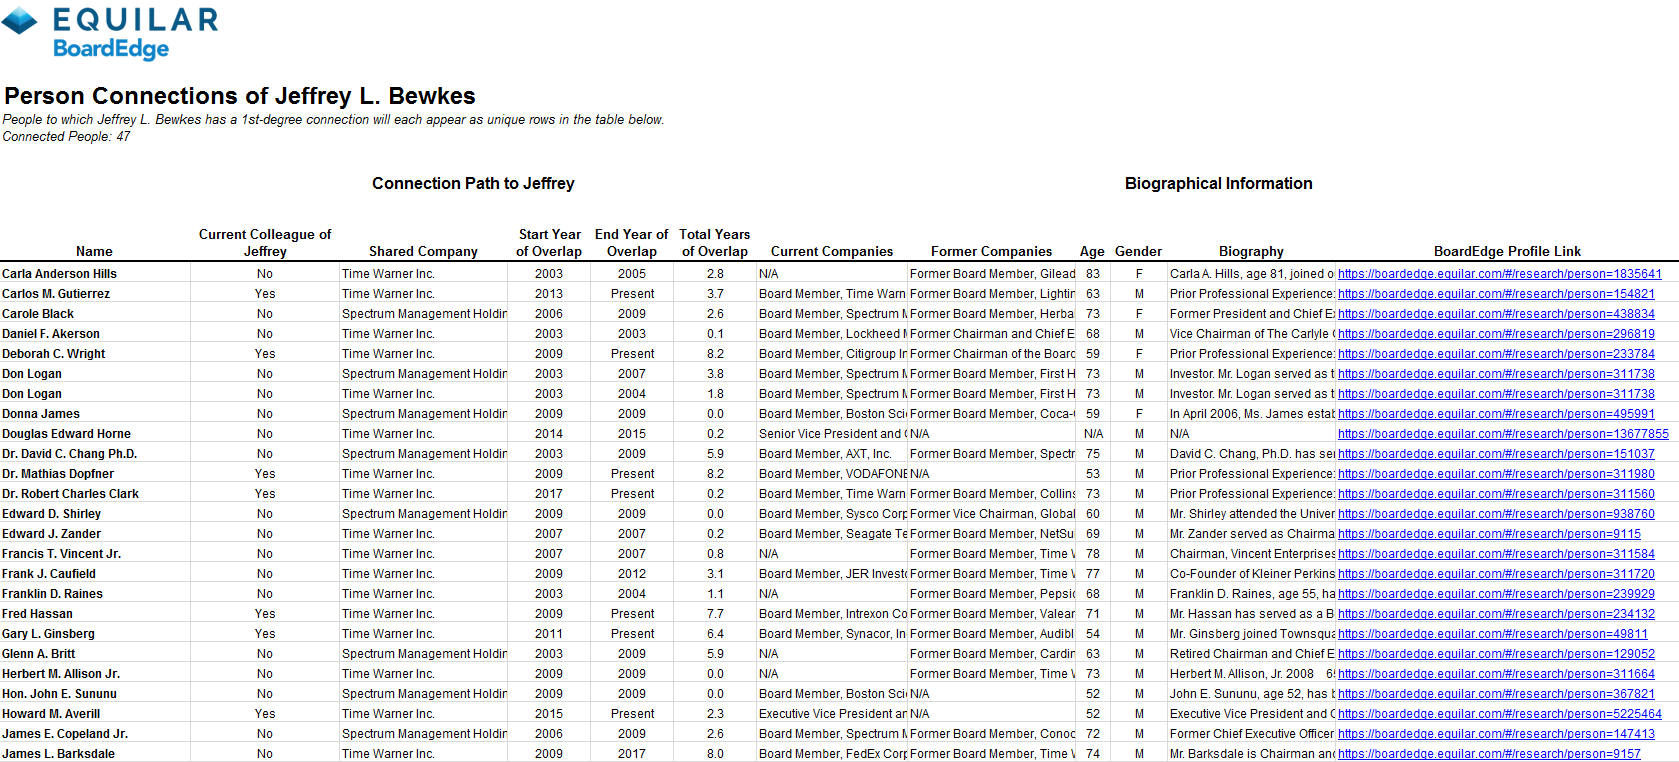Click the Start Year of Overlap header
The height and width of the screenshot is (762, 1679).
click(549, 243)
